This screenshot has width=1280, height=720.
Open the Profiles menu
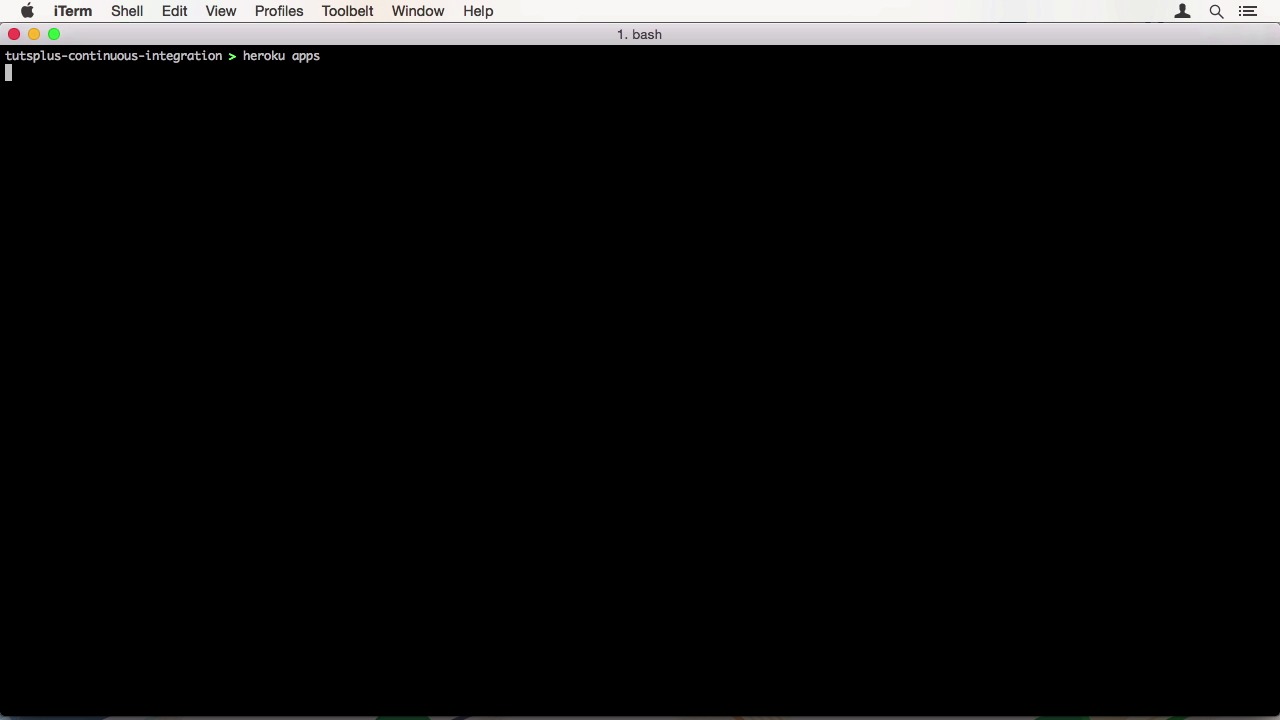(x=279, y=11)
